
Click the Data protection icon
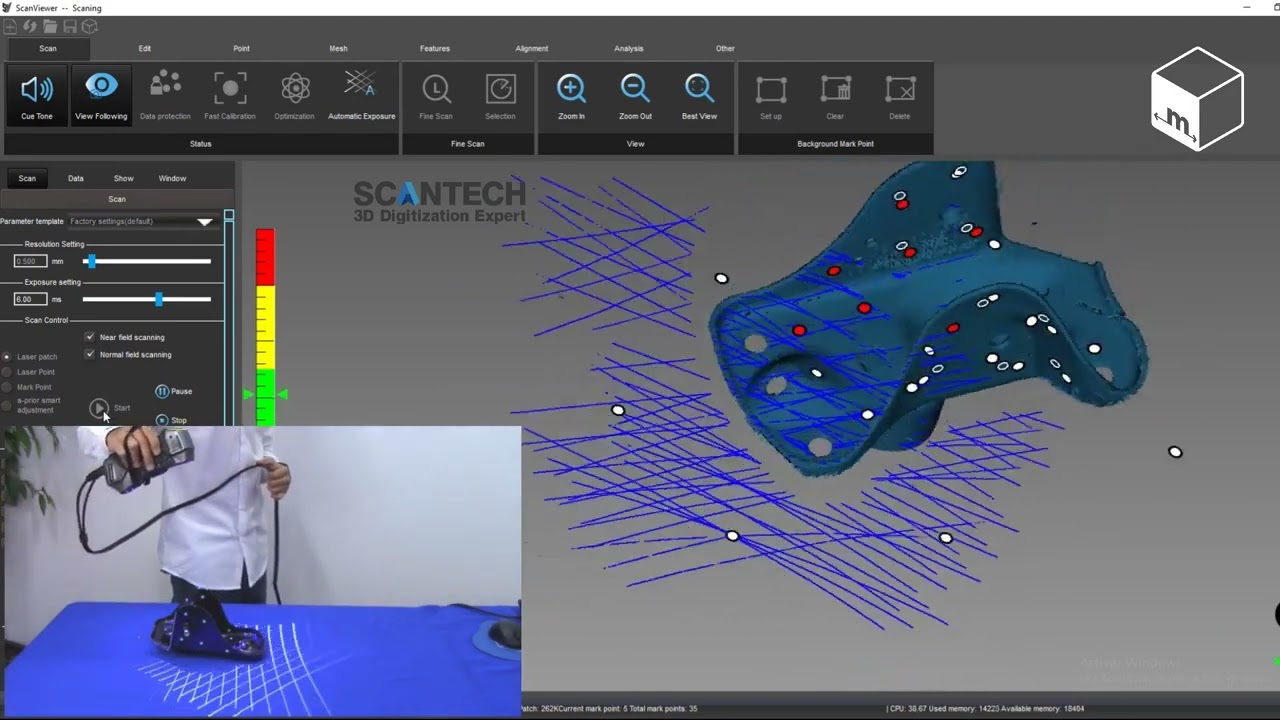pos(165,96)
